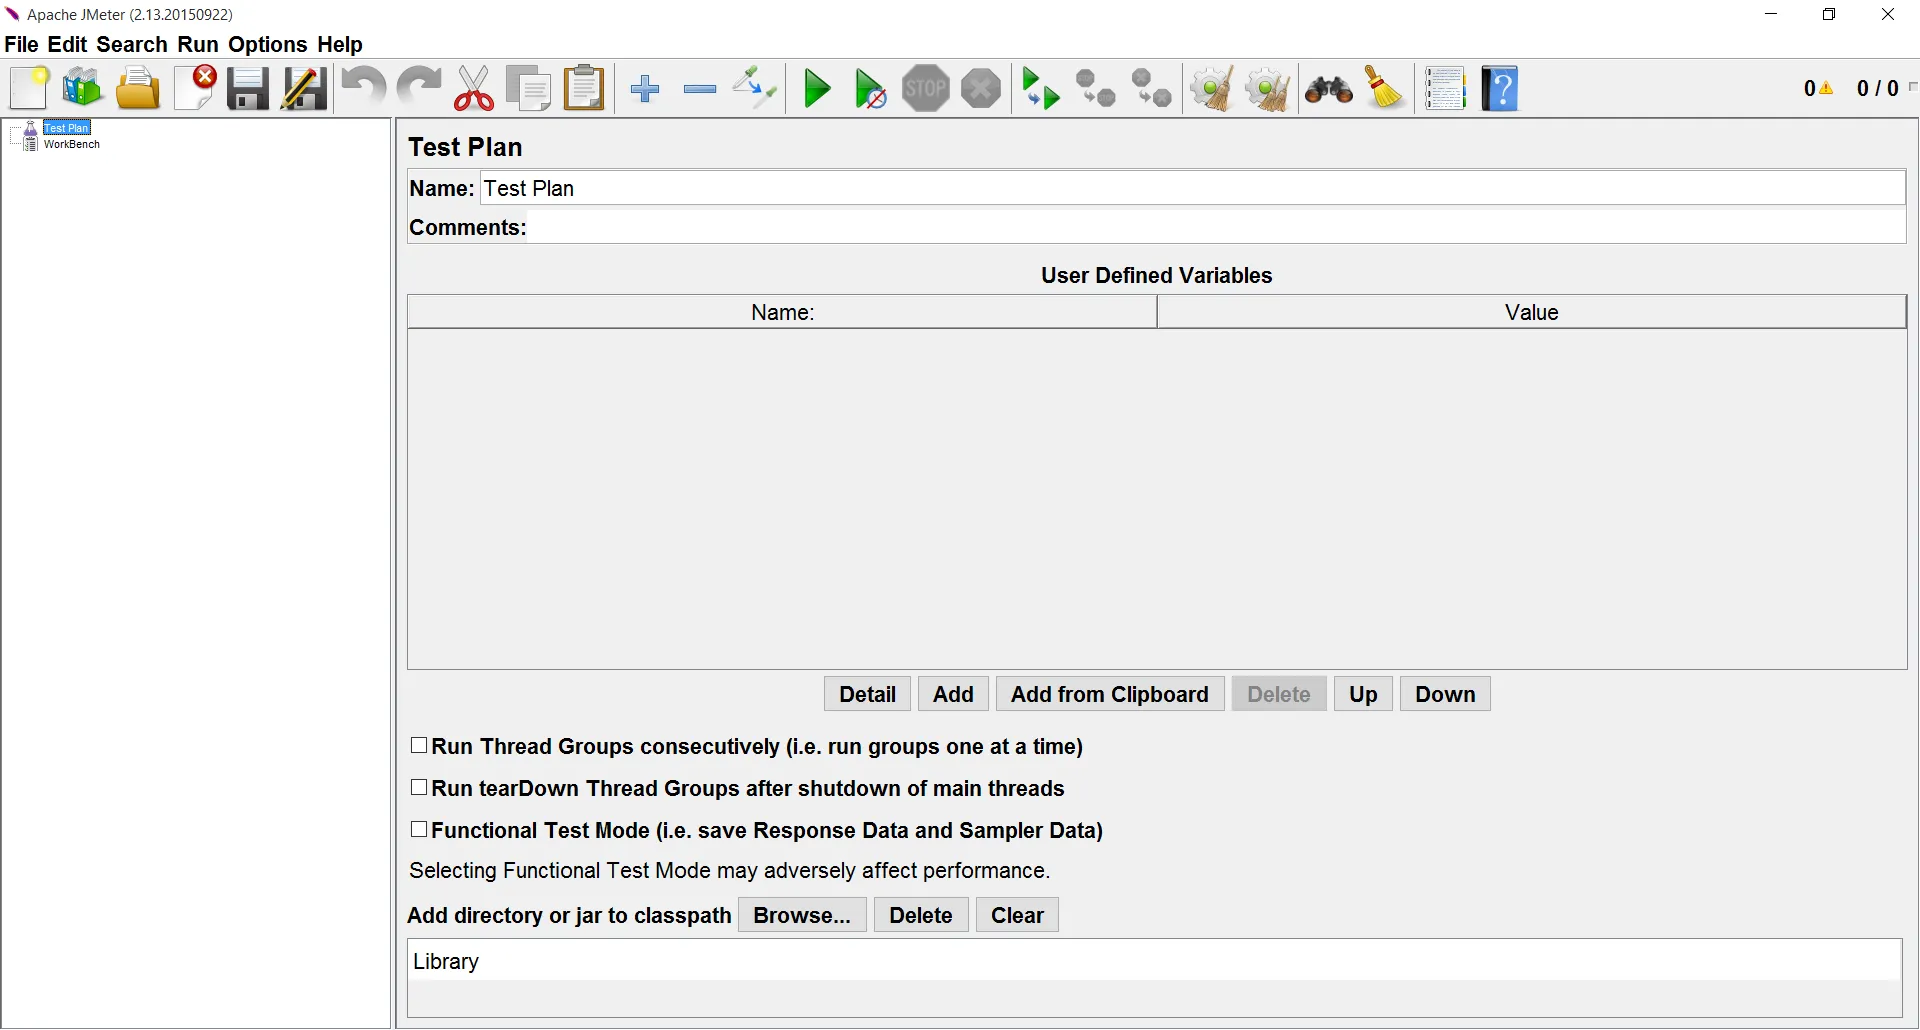
Task: Click the Clear All results icon
Action: [x=1268, y=89]
